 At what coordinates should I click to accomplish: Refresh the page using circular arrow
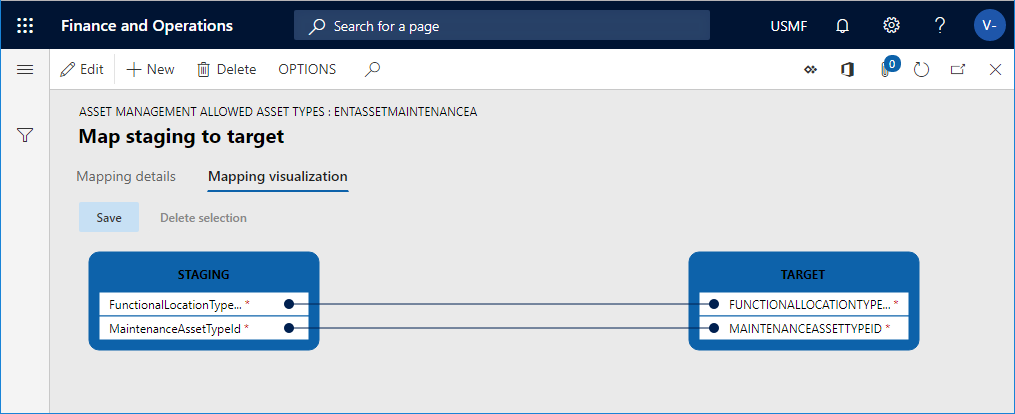921,70
